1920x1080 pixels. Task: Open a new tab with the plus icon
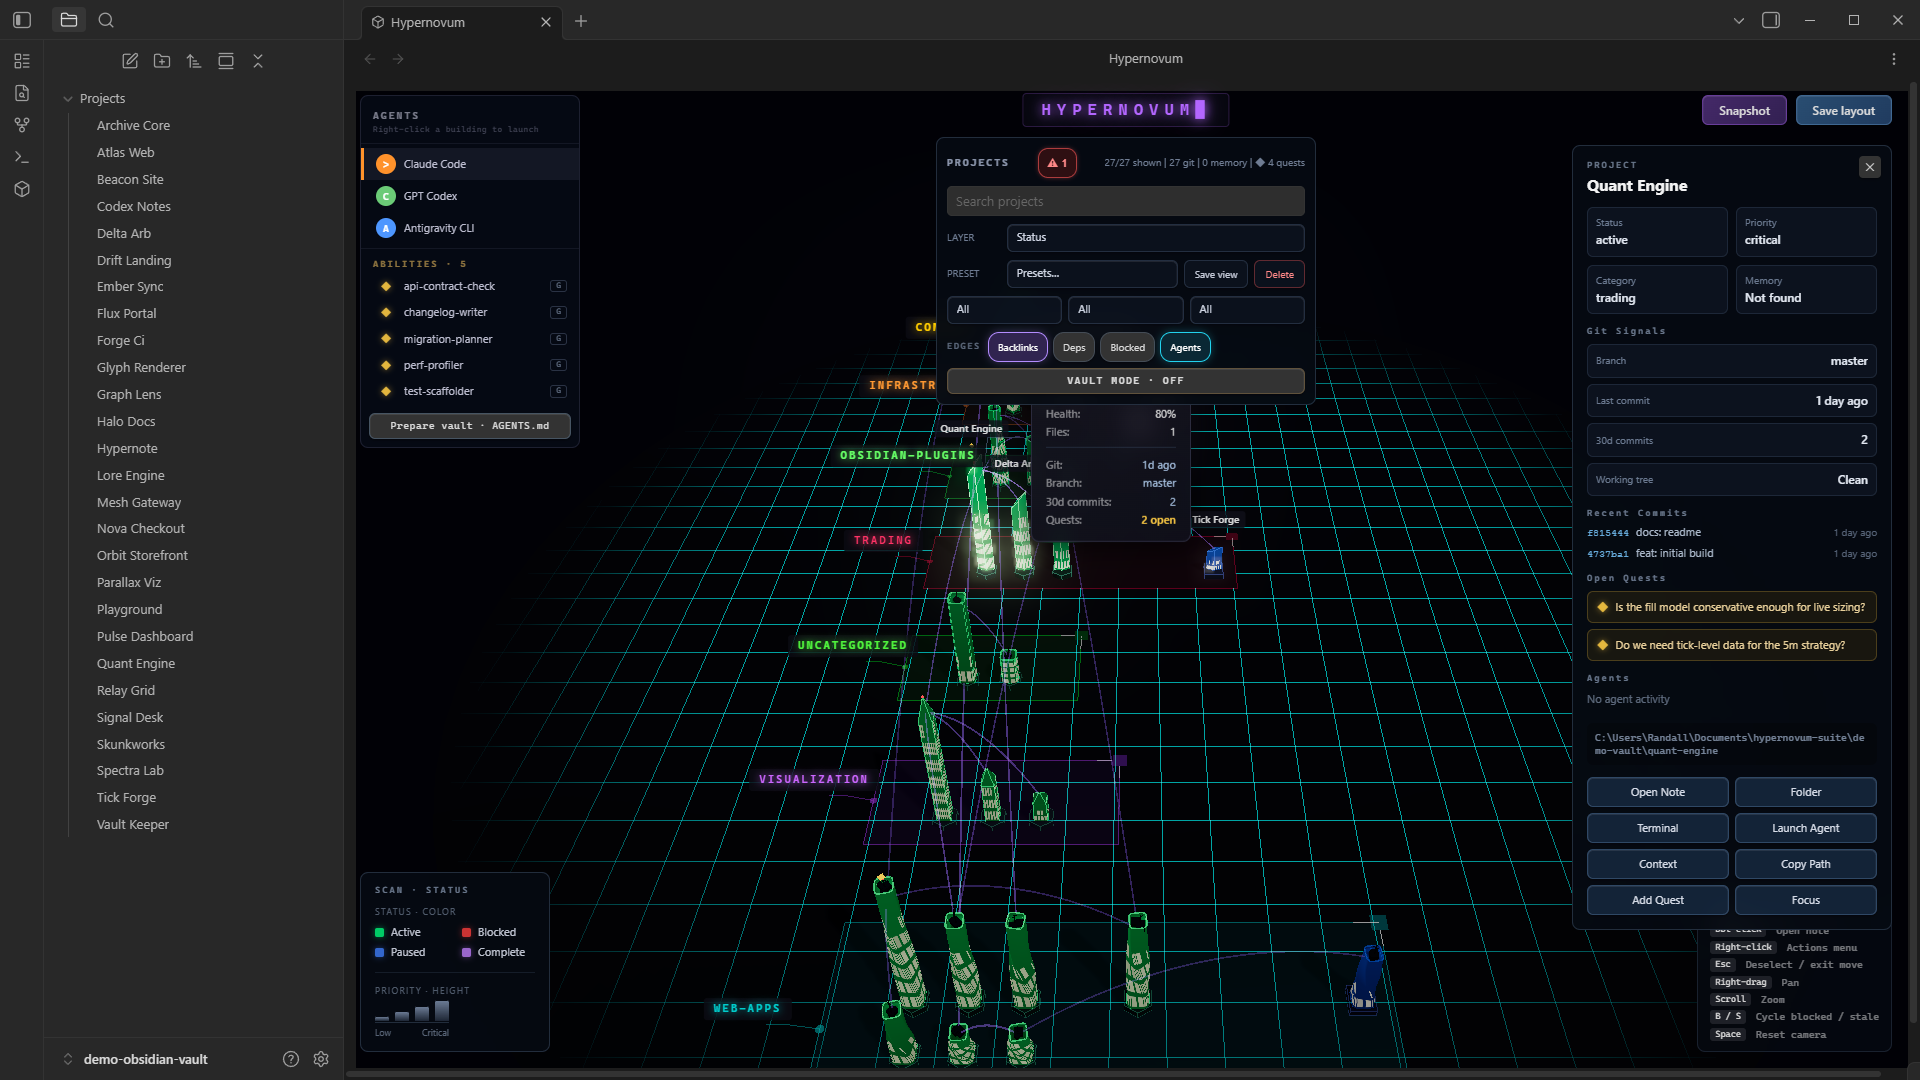pyautogui.click(x=581, y=21)
